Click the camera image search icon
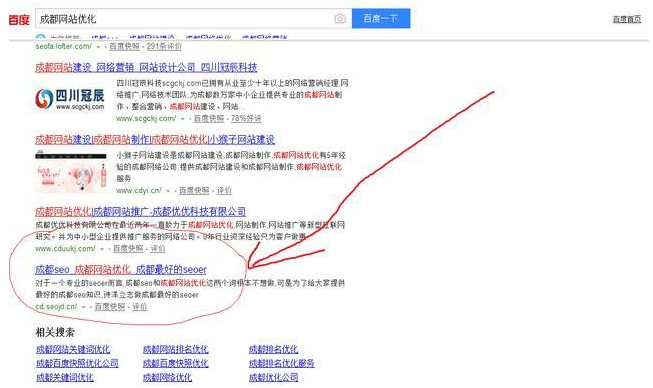The height and width of the screenshot is (388, 653). [x=340, y=19]
